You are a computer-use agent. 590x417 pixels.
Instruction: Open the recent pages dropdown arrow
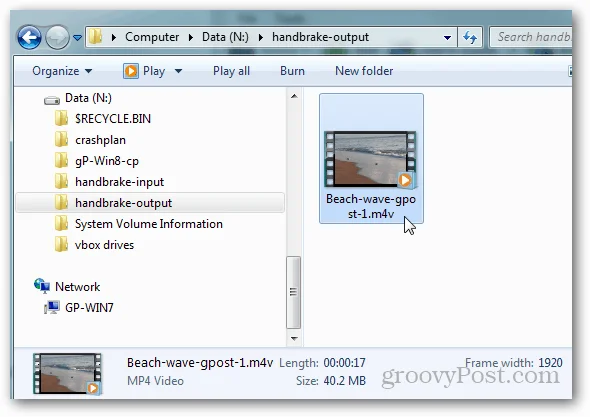click(x=77, y=38)
